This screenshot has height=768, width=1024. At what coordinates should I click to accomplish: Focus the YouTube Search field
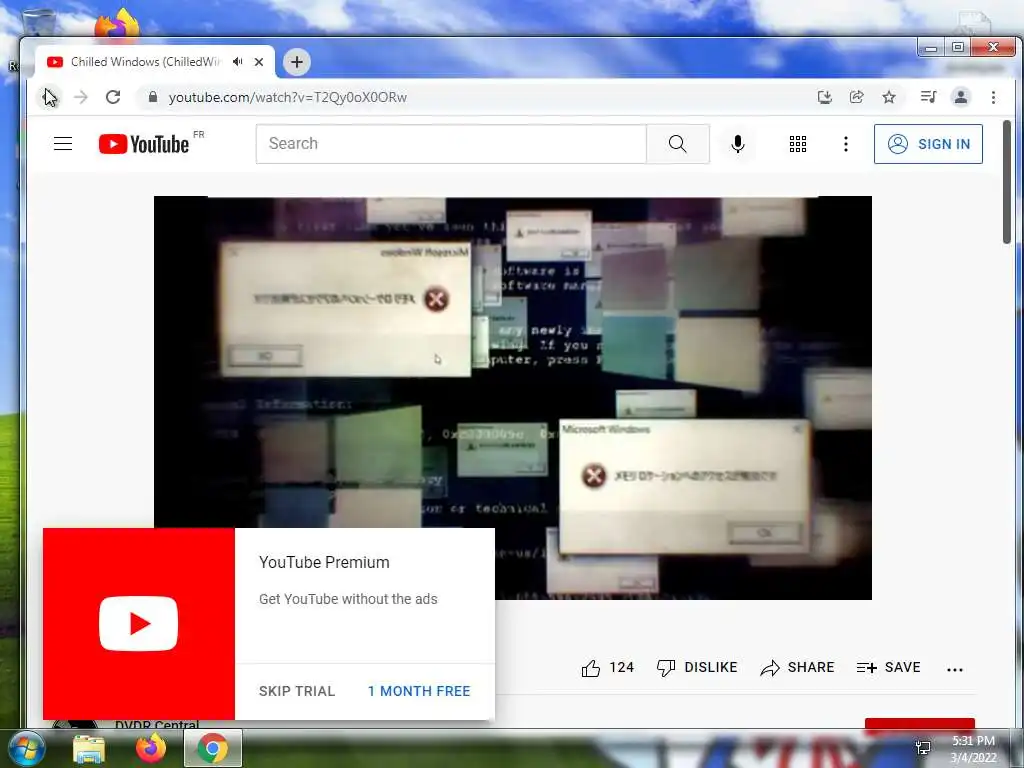(x=451, y=144)
